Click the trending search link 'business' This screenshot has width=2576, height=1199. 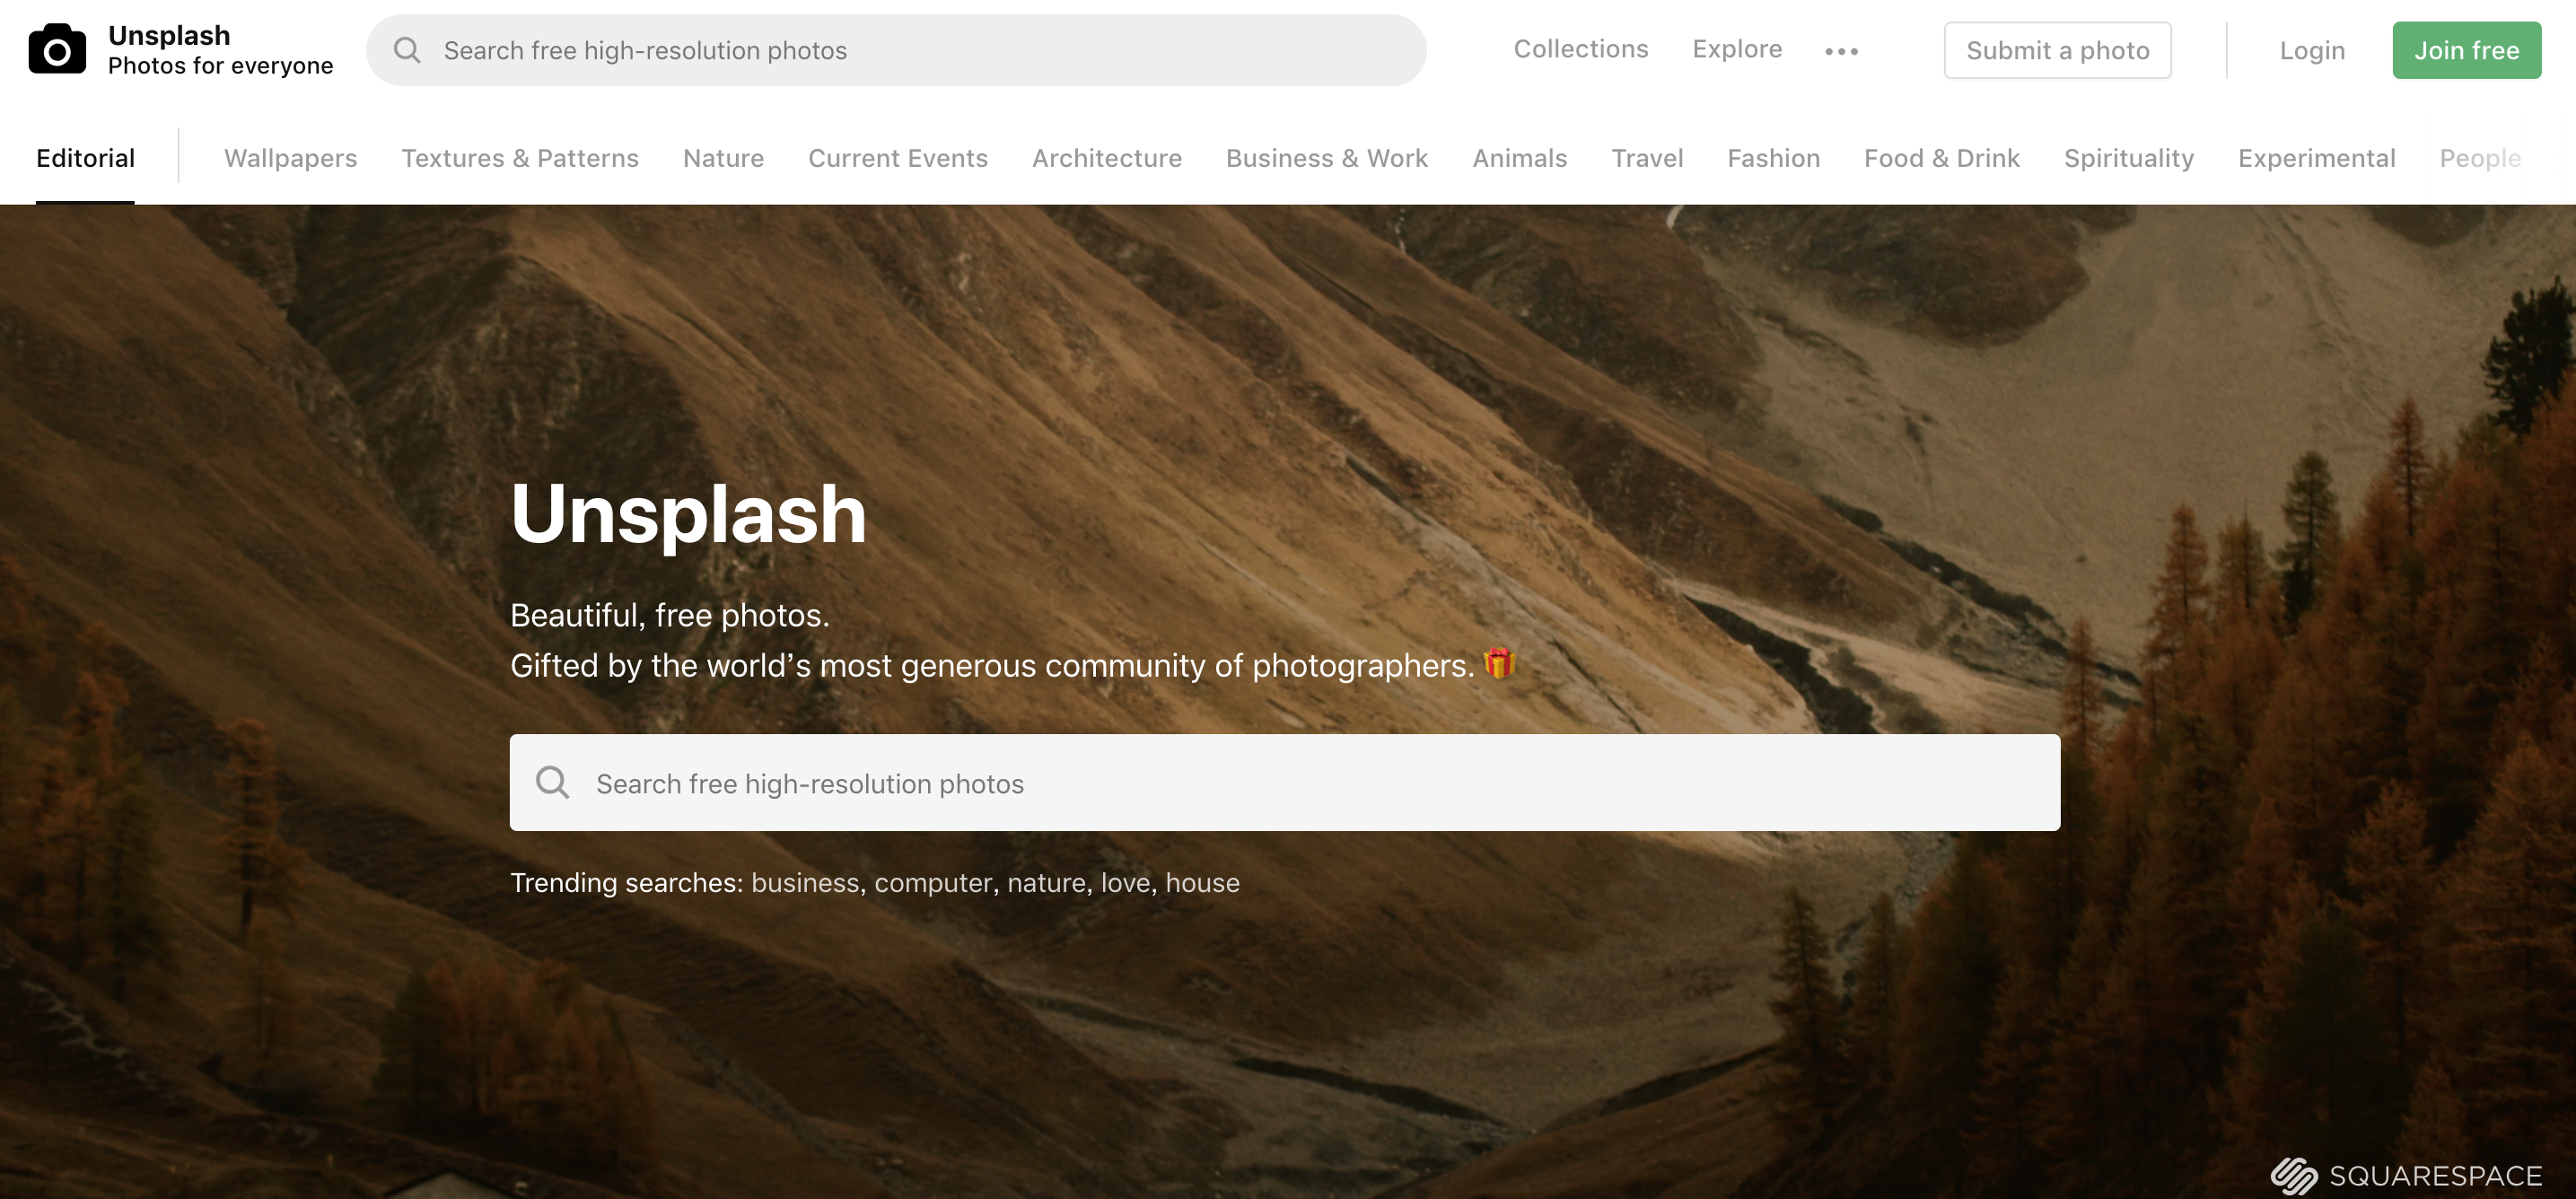coord(803,882)
